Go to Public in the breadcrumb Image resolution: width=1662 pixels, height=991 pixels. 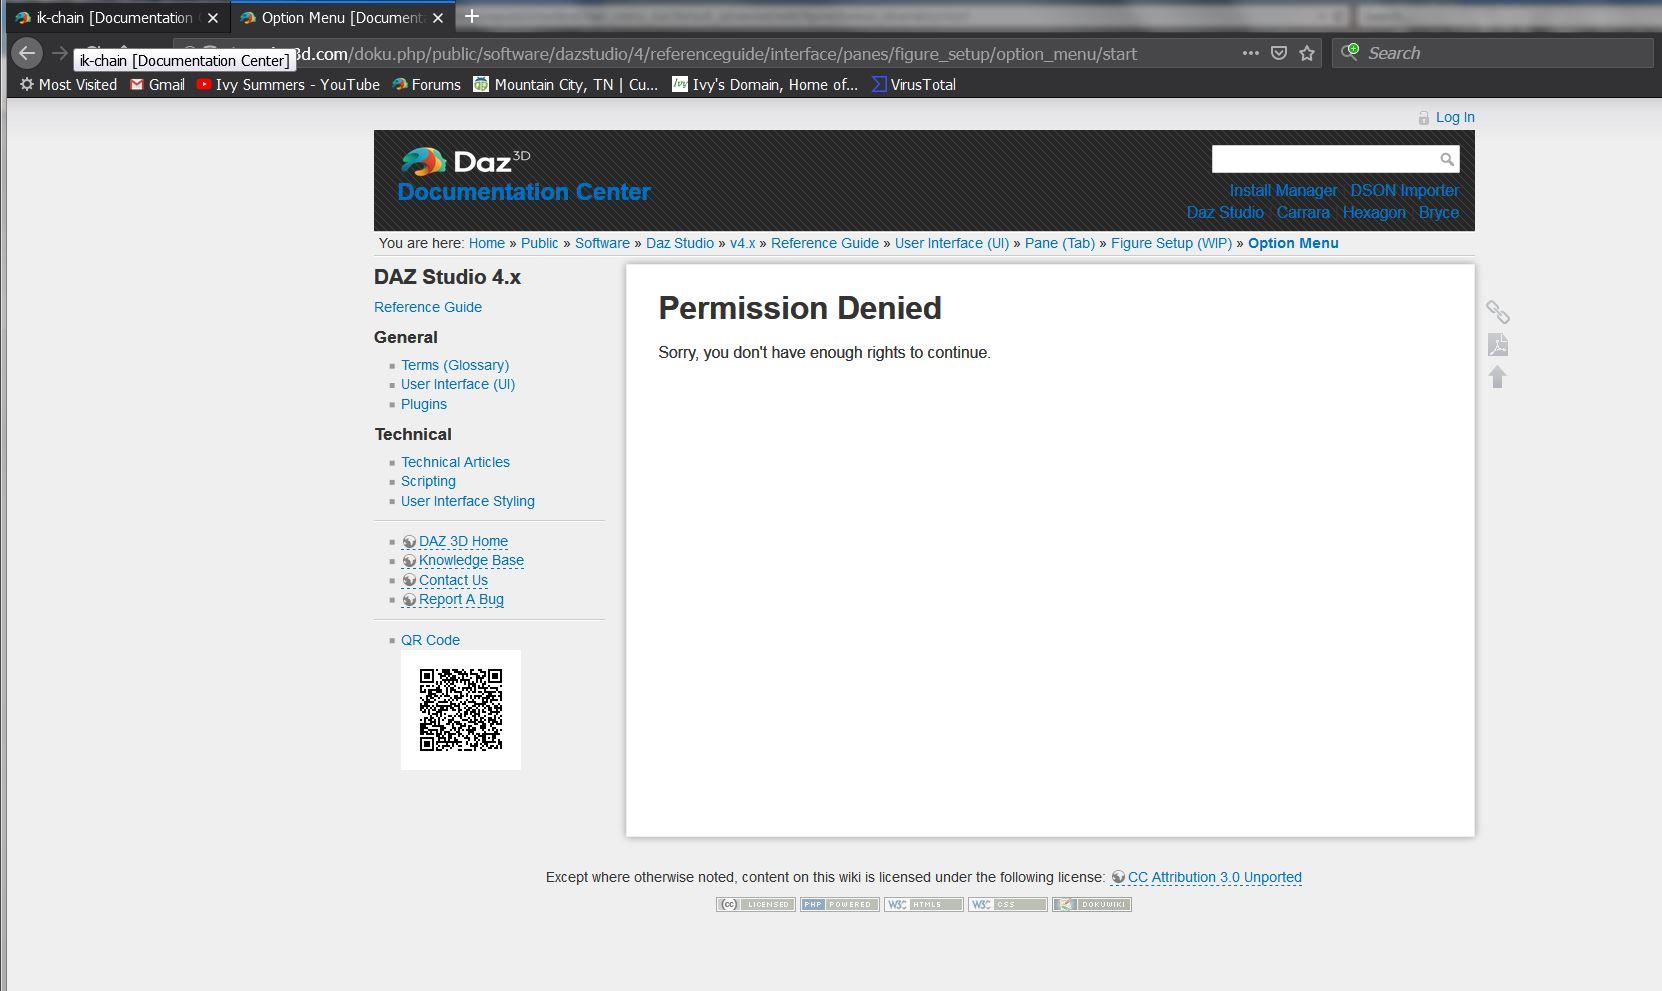(x=540, y=243)
